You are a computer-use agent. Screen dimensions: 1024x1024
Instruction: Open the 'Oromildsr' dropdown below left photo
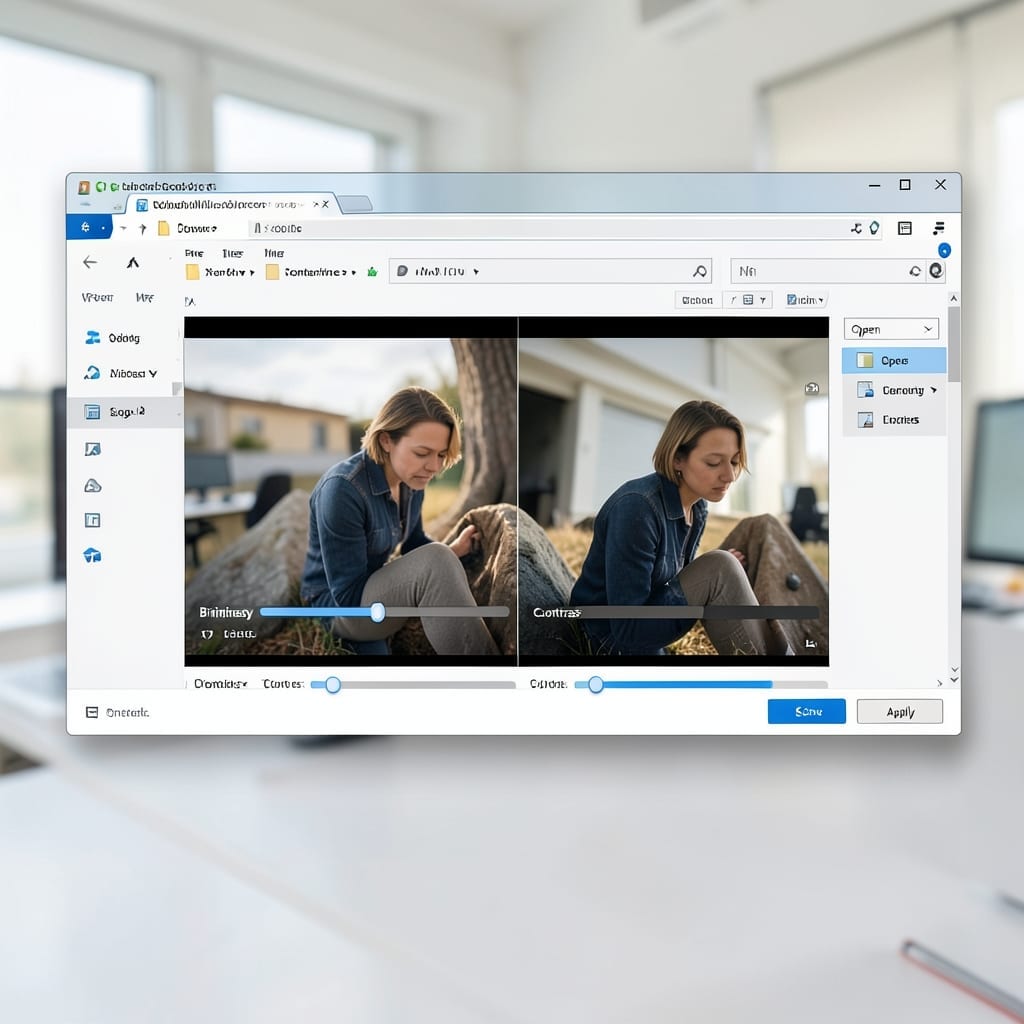pyautogui.click(x=220, y=684)
